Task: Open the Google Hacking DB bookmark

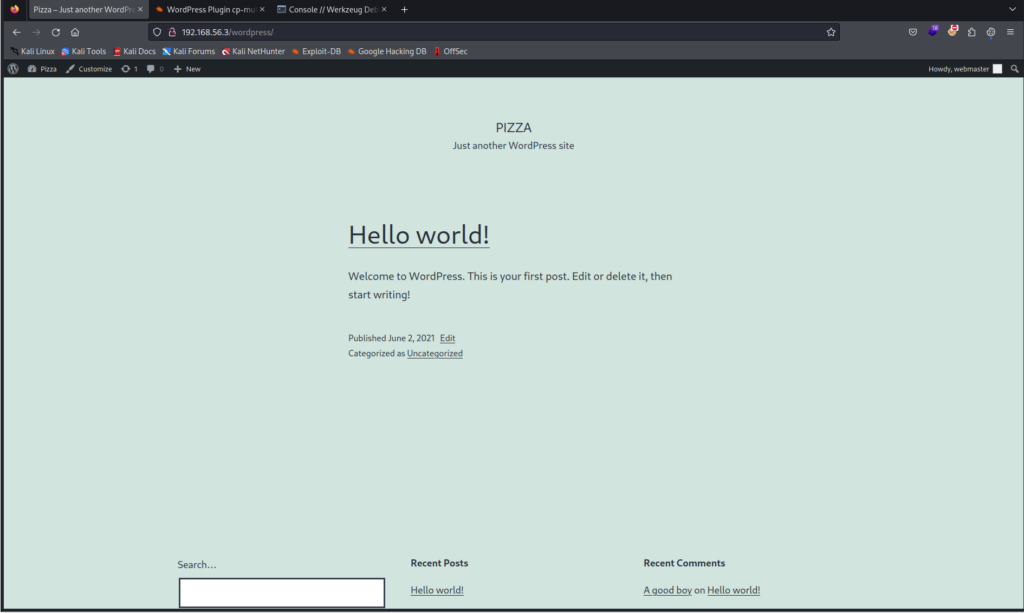Action: pos(387,51)
